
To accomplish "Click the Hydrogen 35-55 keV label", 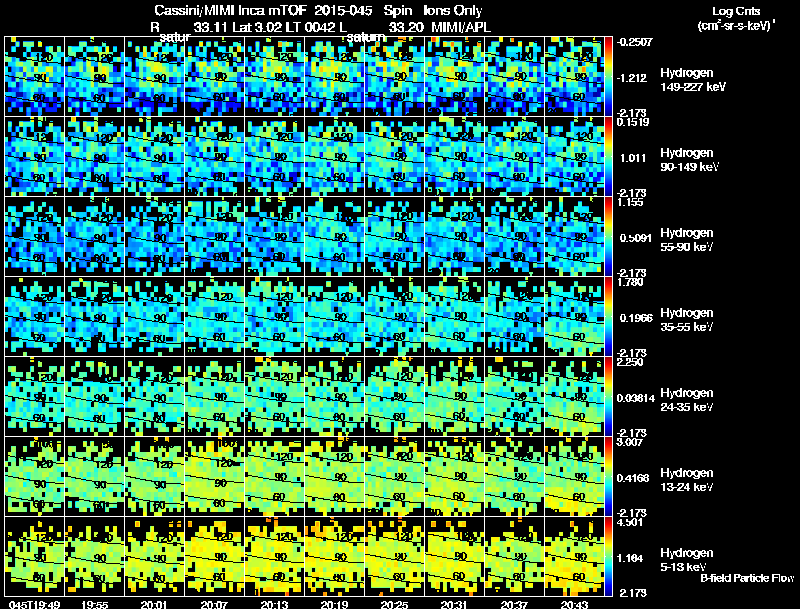I will [x=687, y=320].
